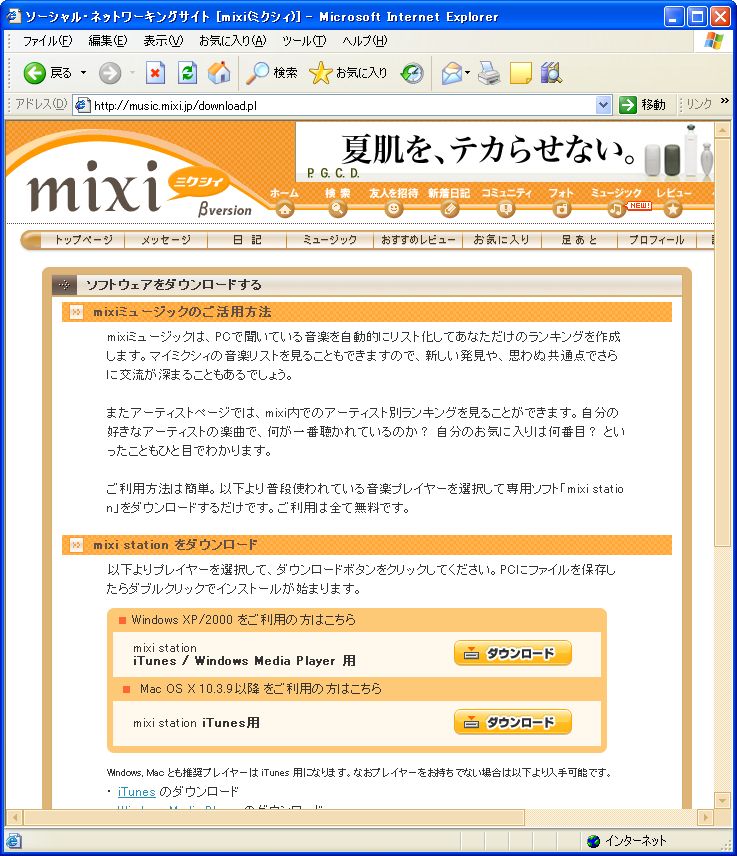Image resolution: width=737 pixels, height=856 pixels.
Task: Click the mixi station をダウンロード heading
Action: click(175, 545)
